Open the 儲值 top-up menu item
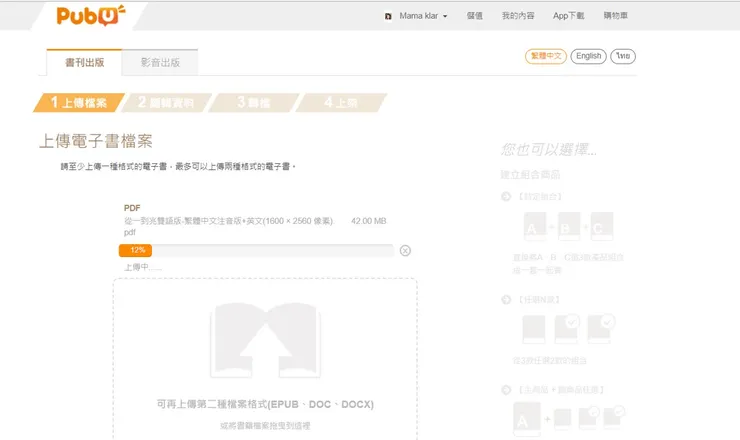Image resolution: width=740 pixels, height=440 pixels. (474, 16)
